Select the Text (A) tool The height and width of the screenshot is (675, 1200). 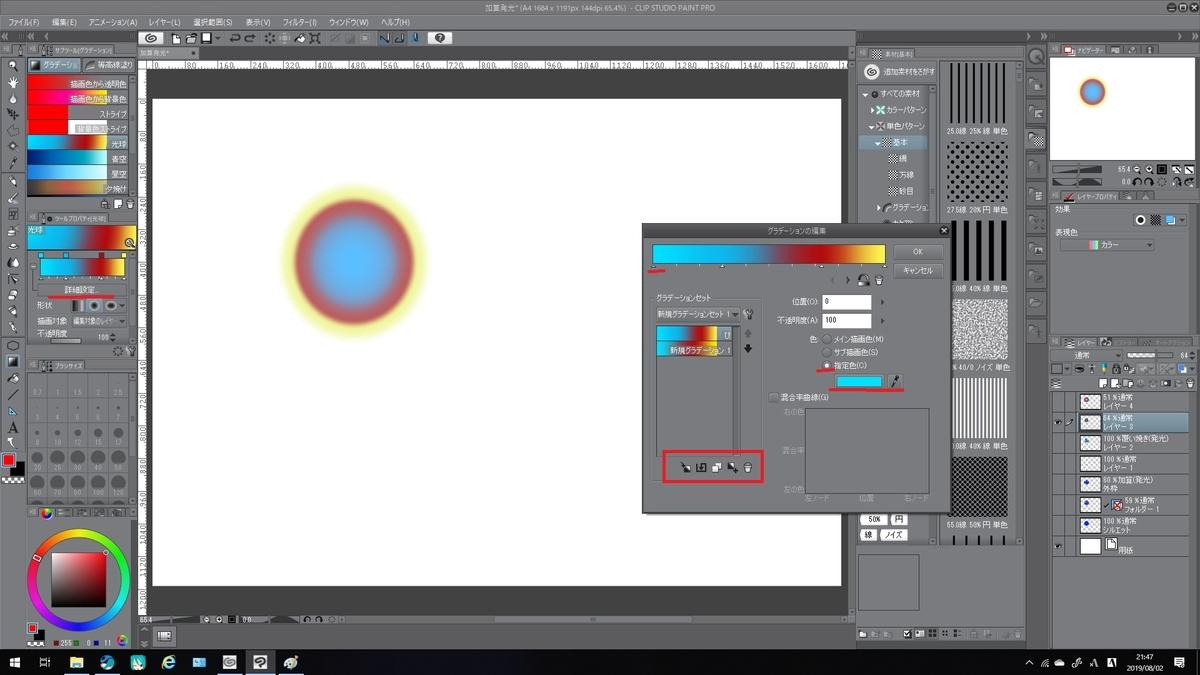point(13,427)
